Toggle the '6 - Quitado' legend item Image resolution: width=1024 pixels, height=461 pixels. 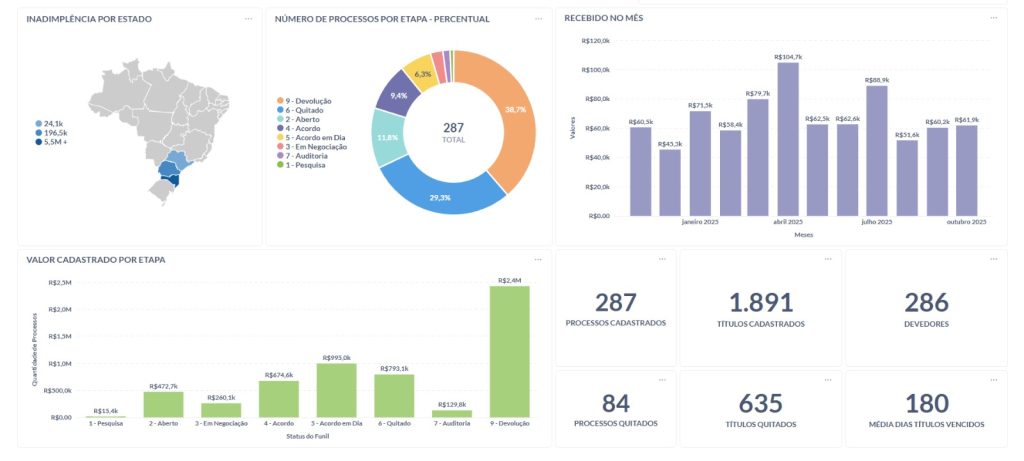coord(304,110)
